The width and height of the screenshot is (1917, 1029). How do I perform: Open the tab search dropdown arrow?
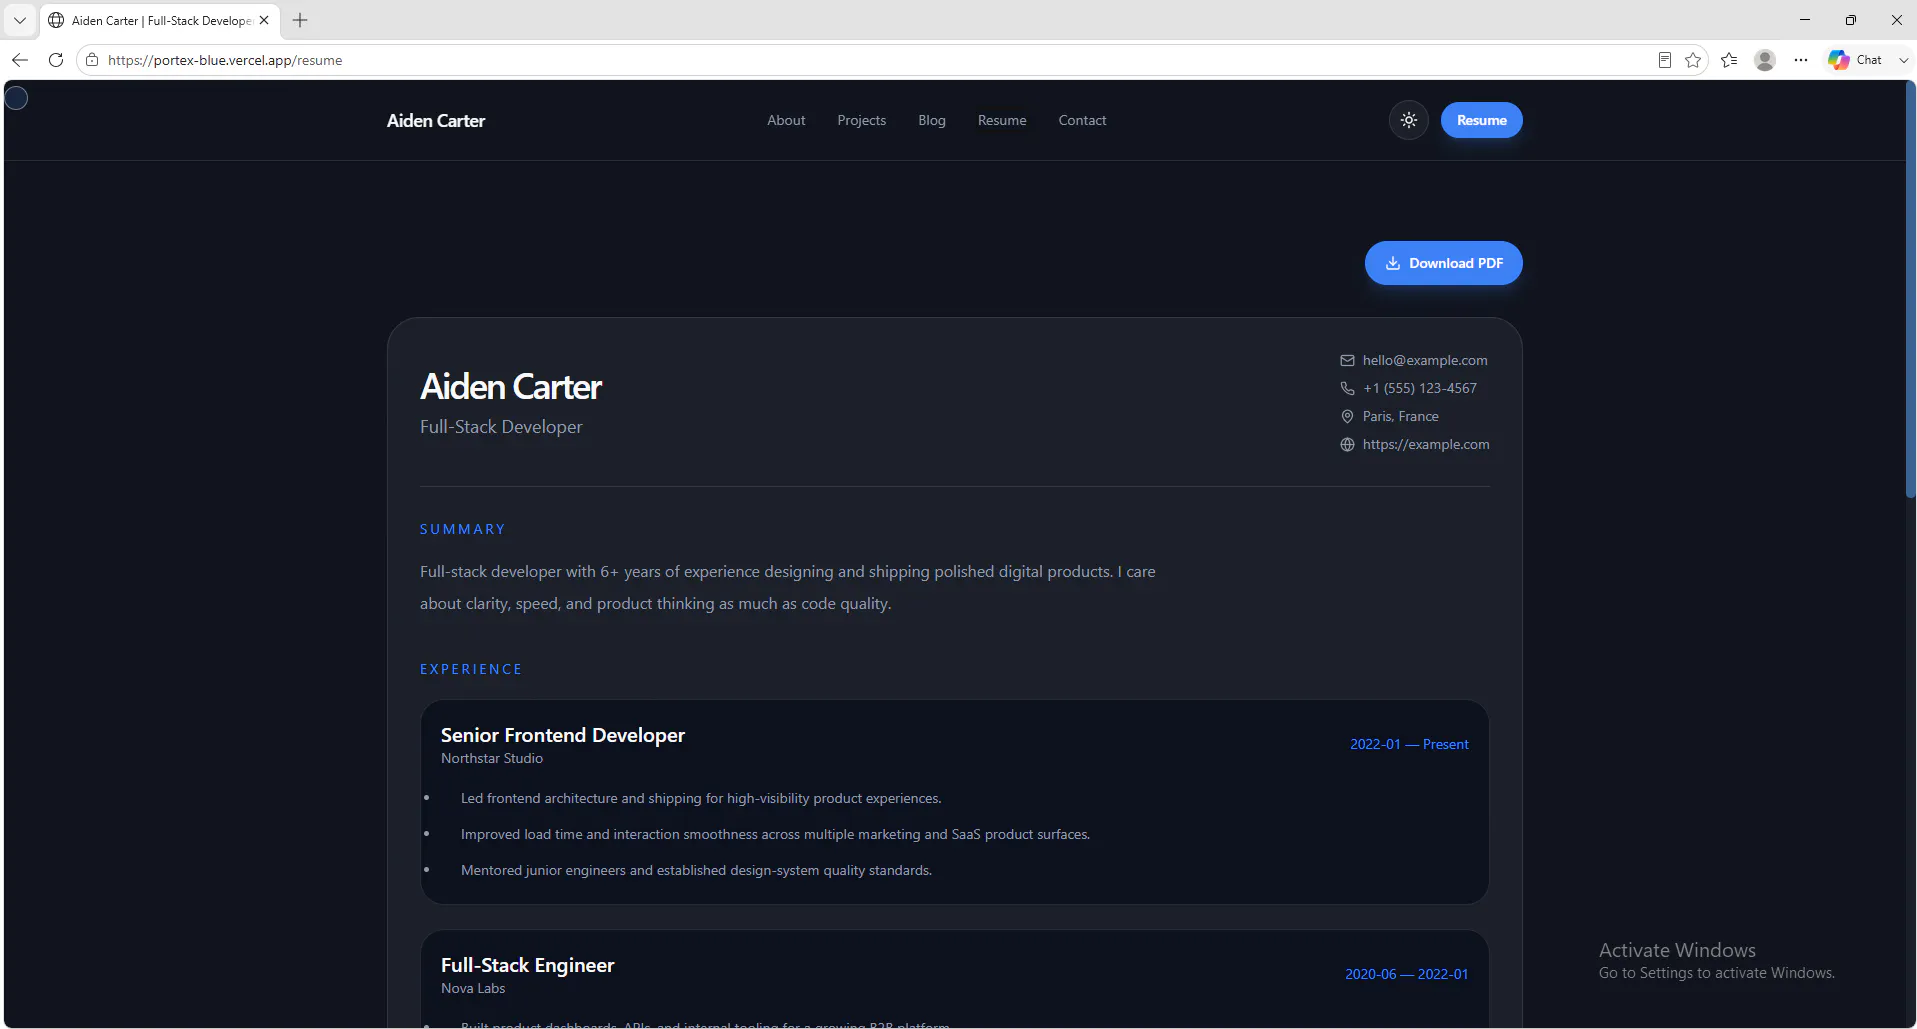point(19,20)
